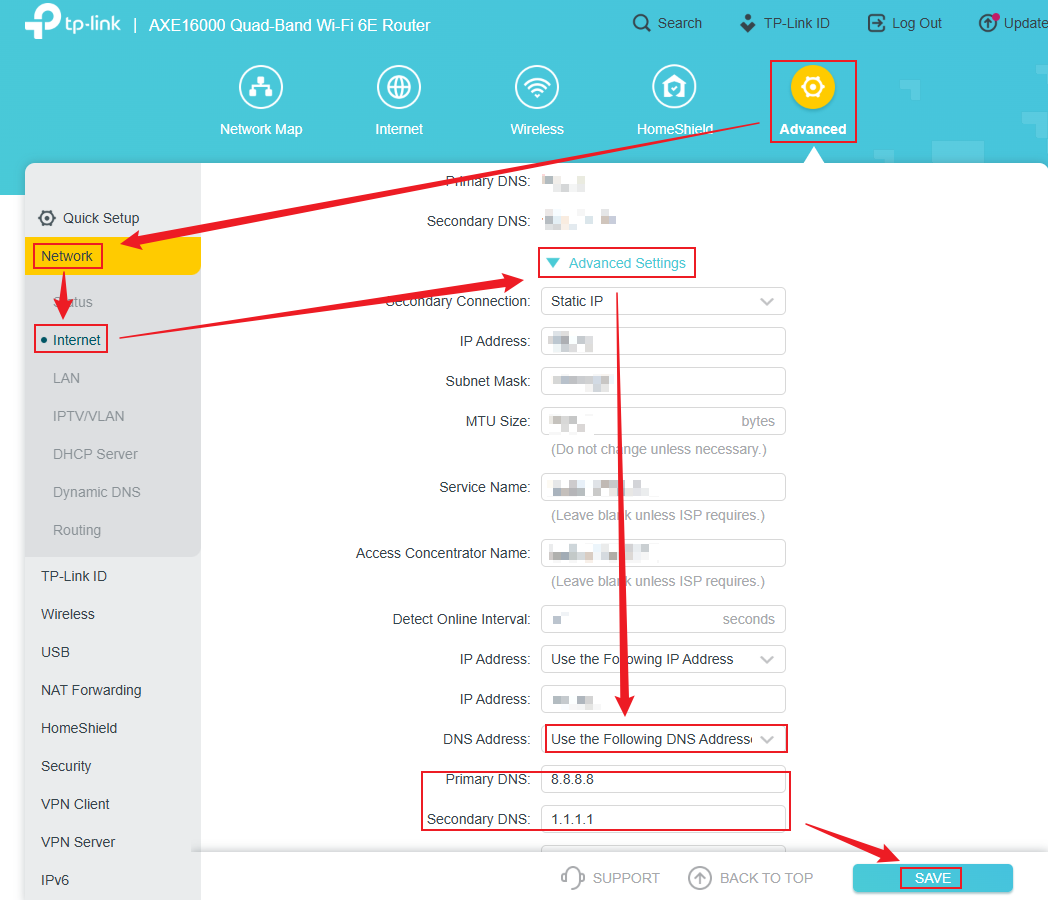Image resolution: width=1048 pixels, height=900 pixels.
Task: Click the Quick Setup gear icon
Action: click(x=45, y=218)
